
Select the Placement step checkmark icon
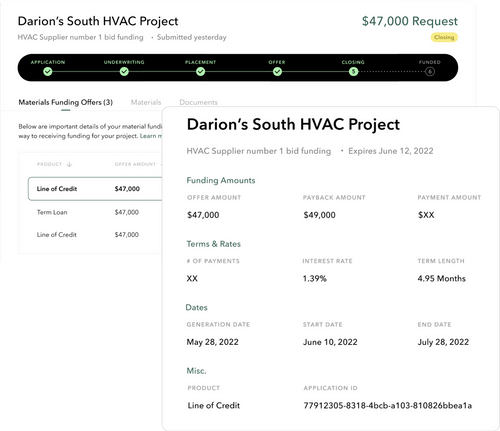pos(200,72)
